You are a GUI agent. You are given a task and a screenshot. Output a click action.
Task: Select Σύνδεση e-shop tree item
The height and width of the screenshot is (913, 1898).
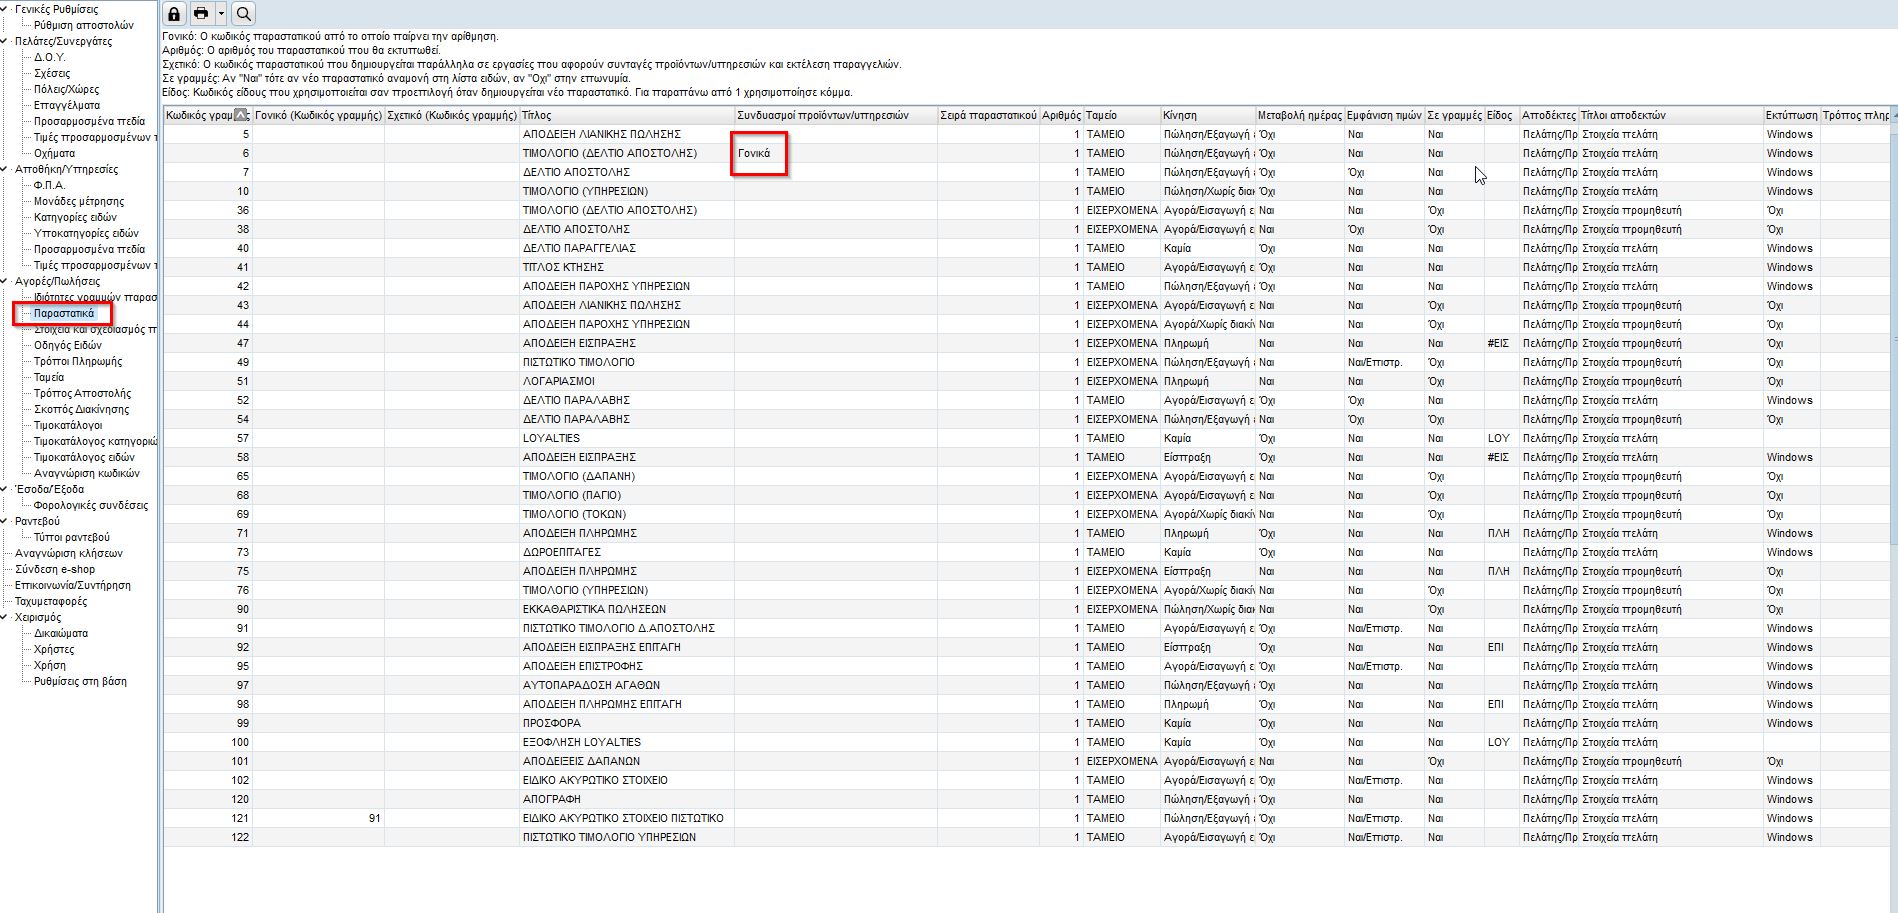55,569
